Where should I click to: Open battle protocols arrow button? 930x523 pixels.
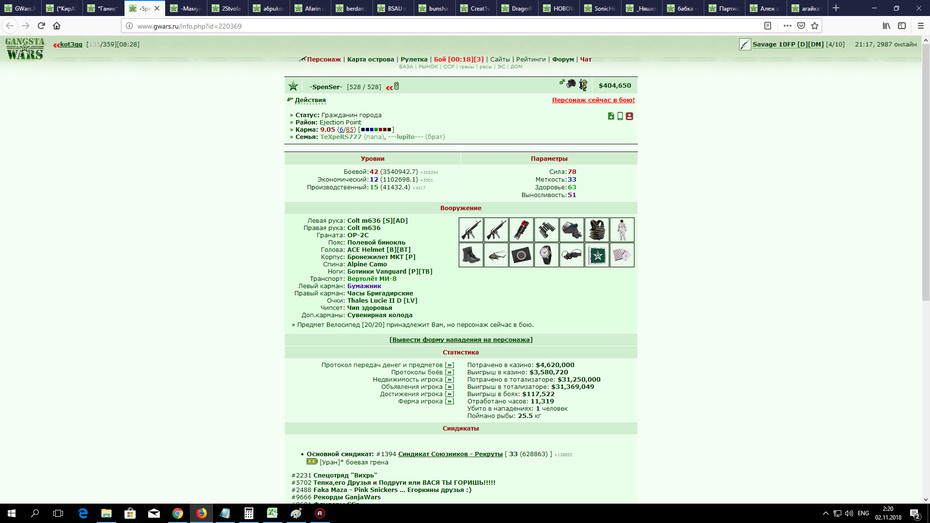tap(449, 372)
